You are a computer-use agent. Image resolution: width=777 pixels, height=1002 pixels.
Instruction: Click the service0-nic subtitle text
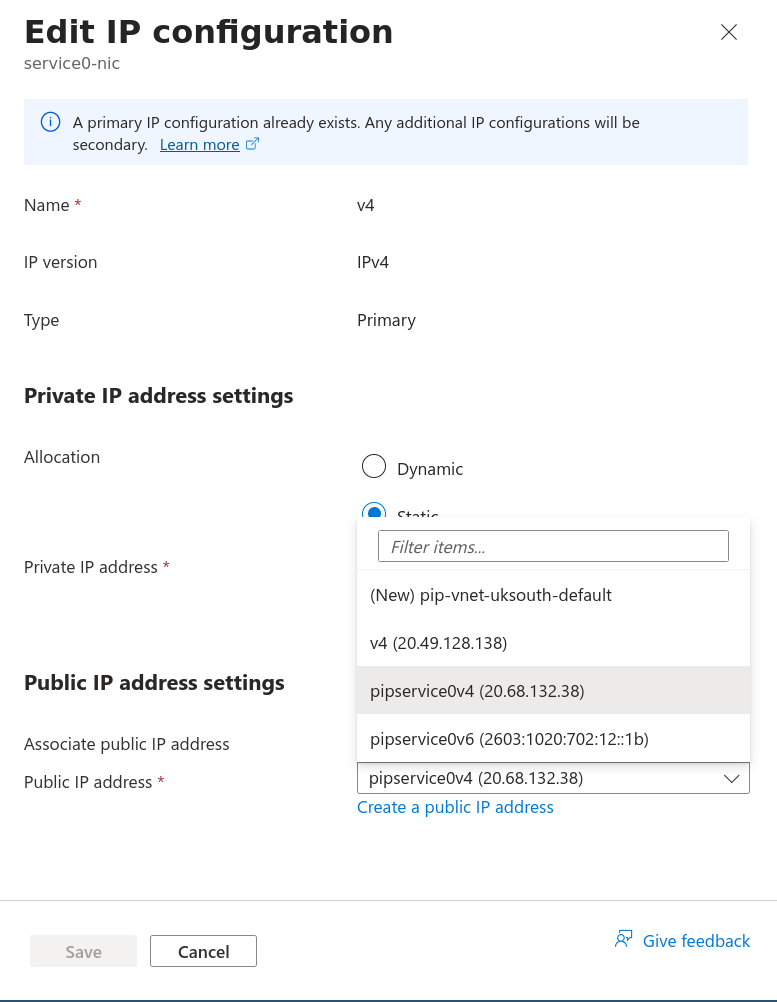coord(72,63)
